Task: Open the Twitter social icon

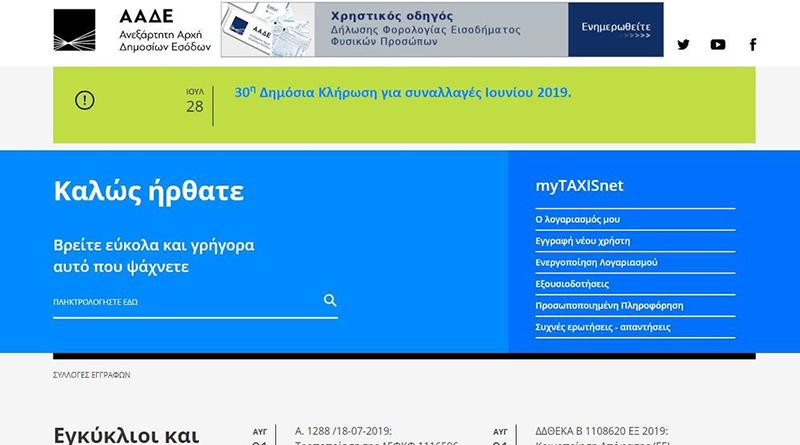Action: pyautogui.click(x=684, y=44)
